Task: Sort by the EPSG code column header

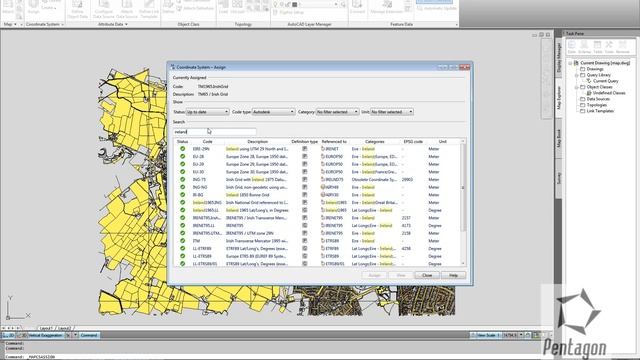Action: (413, 142)
